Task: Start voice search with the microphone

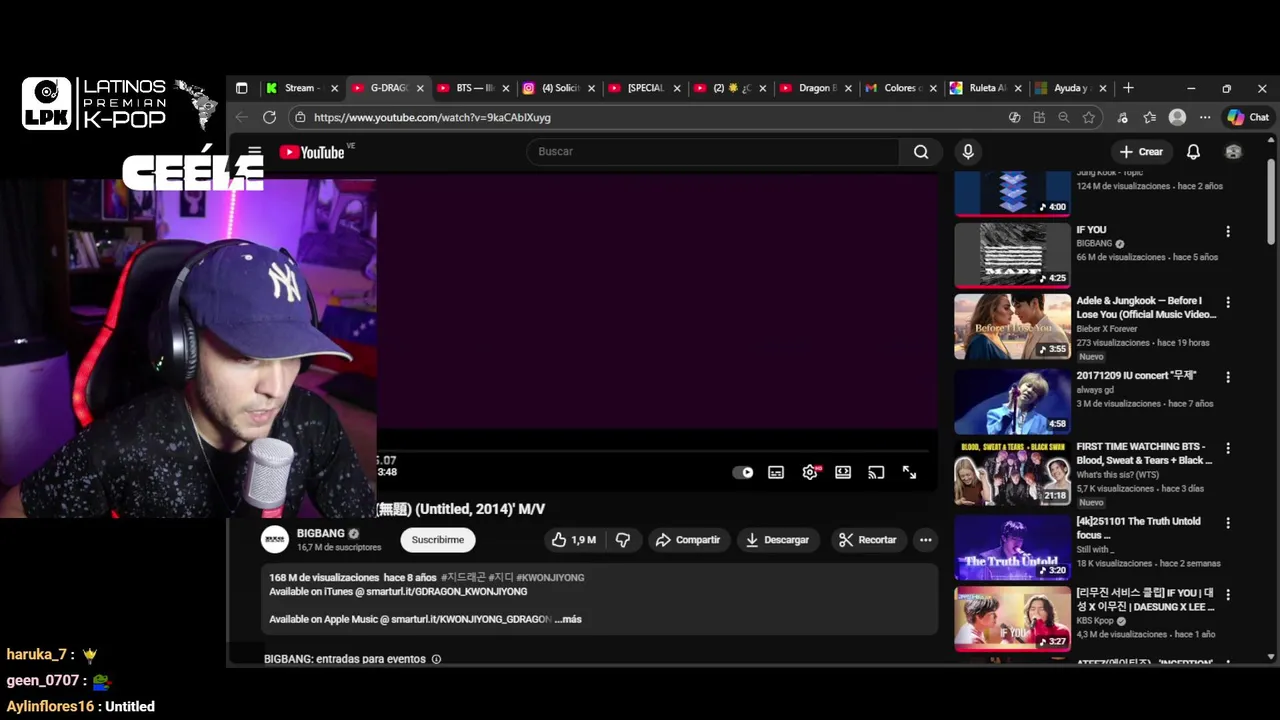Action: (967, 152)
